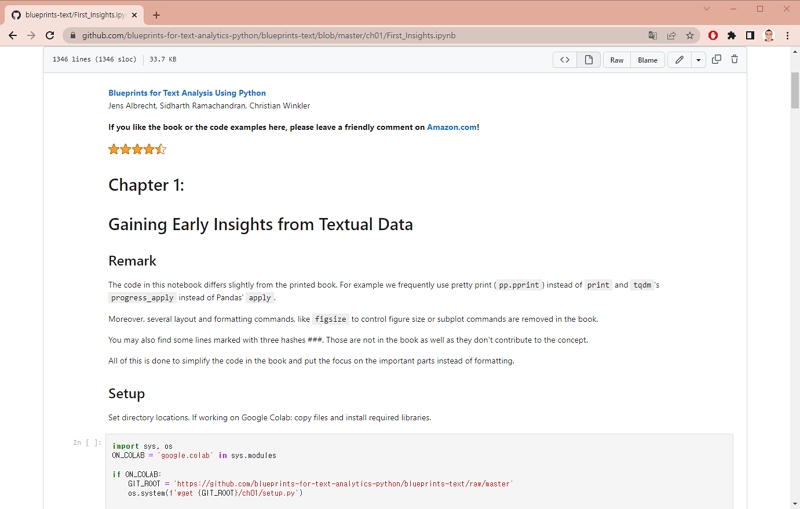Reload the GitHub page

tap(49, 35)
